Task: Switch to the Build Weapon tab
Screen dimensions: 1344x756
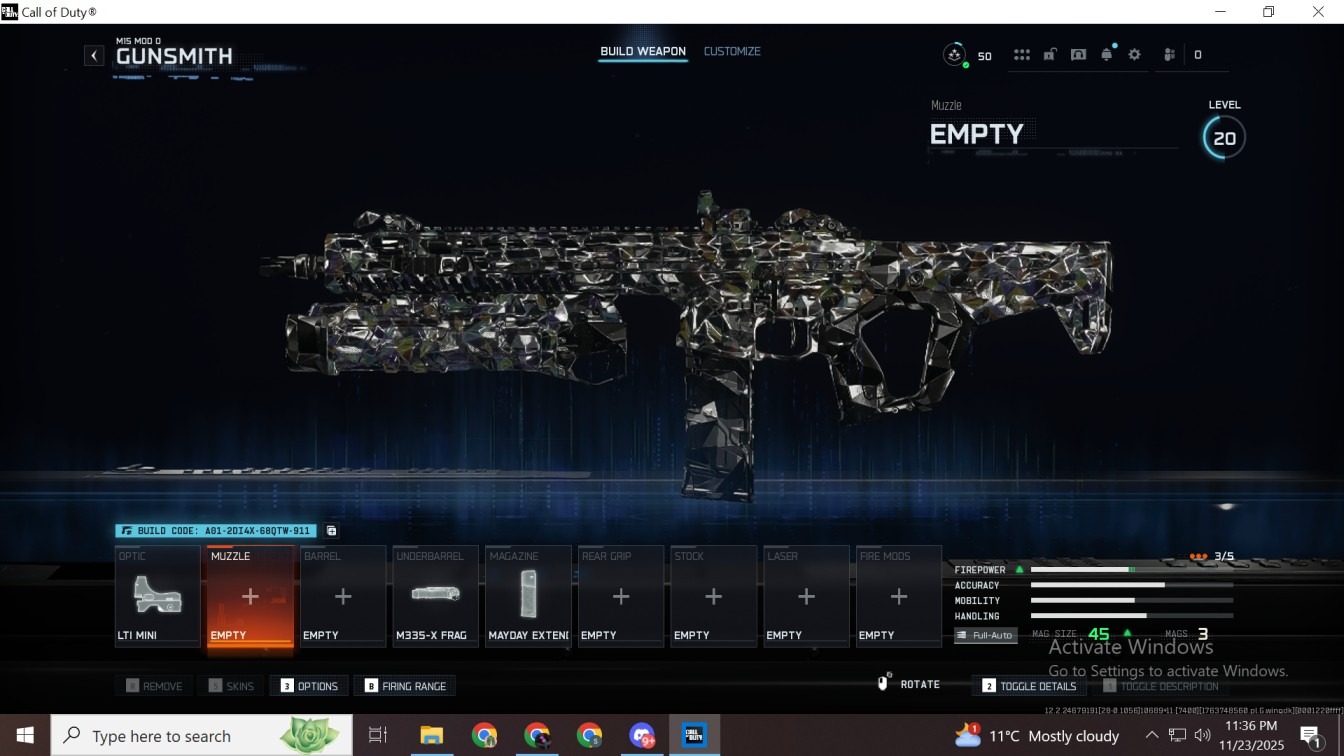Action: tap(643, 51)
